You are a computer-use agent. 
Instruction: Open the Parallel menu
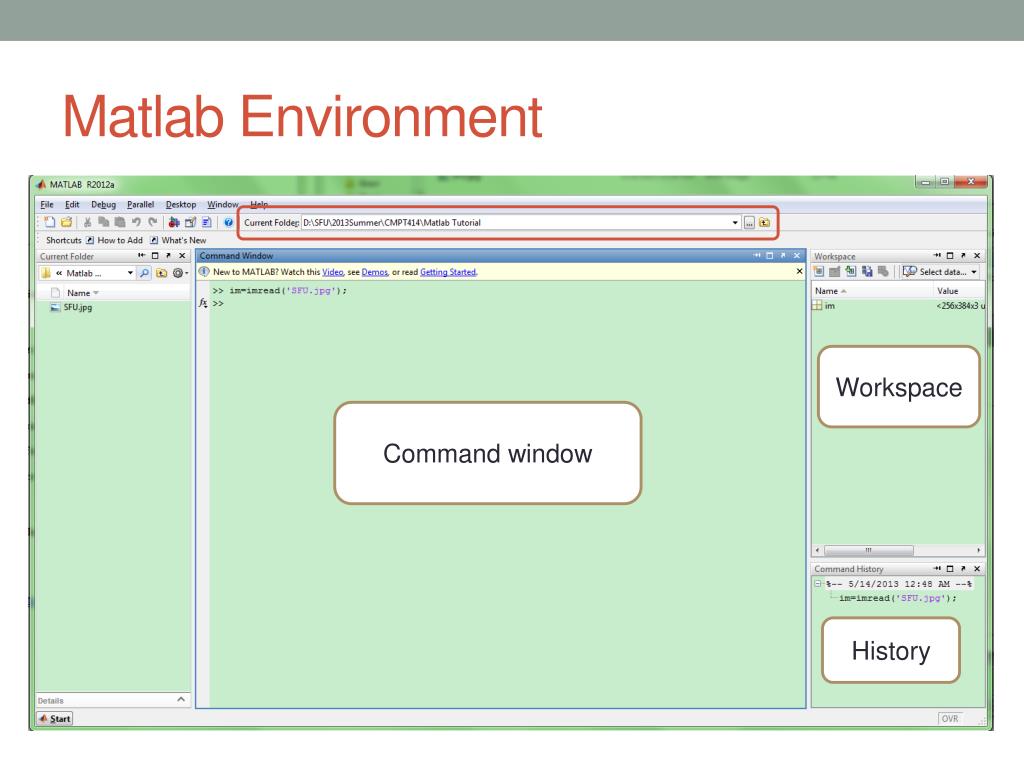pos(140,204)
